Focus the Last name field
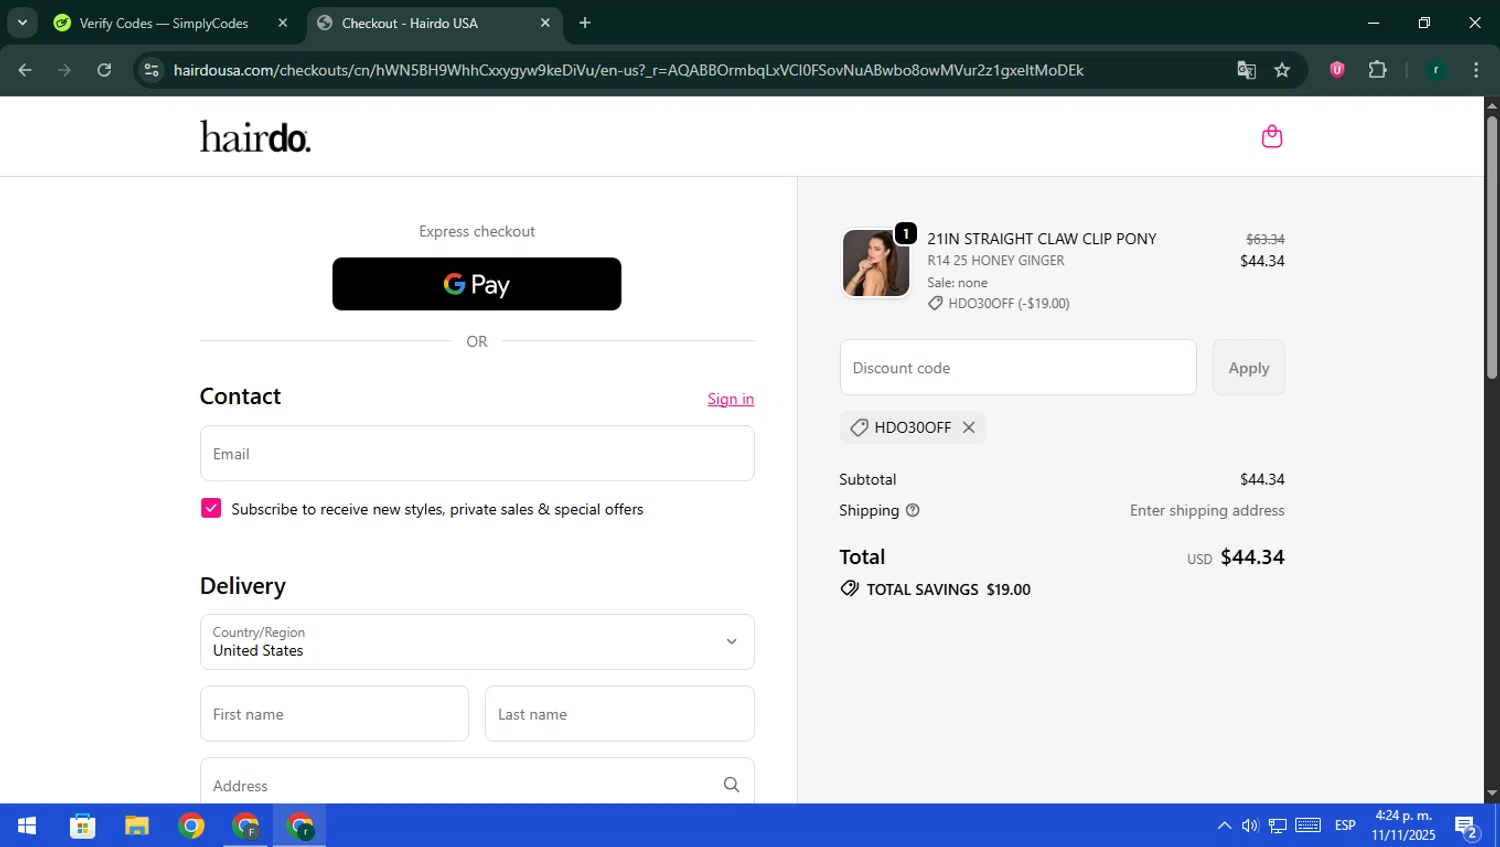The width and height of the screenshot is (1500, 847). pos(620,713)
